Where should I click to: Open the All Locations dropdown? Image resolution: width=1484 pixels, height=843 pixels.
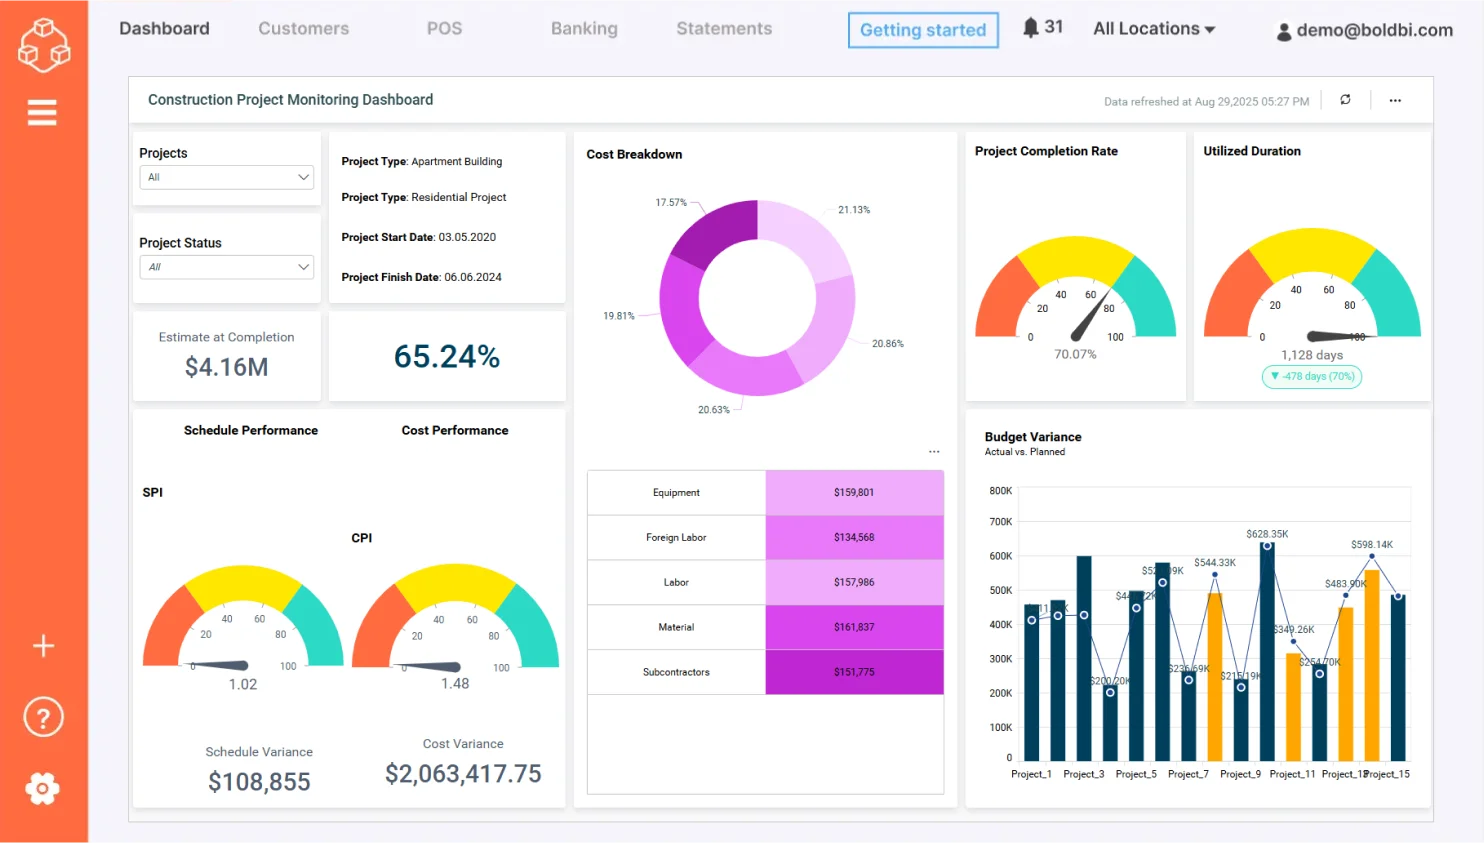click(x=1153, y=29)
